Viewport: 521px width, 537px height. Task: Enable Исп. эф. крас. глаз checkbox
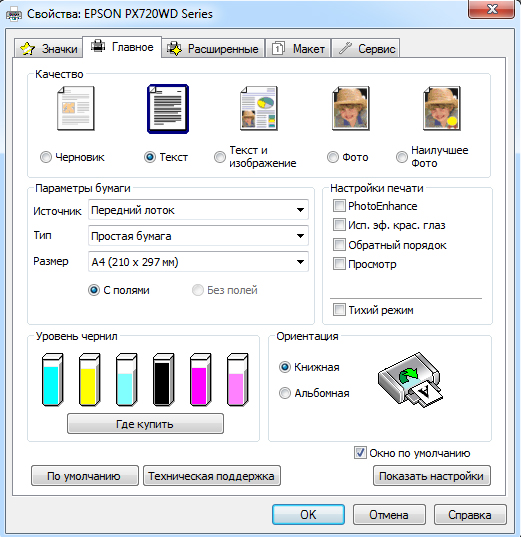coord(339,225)
